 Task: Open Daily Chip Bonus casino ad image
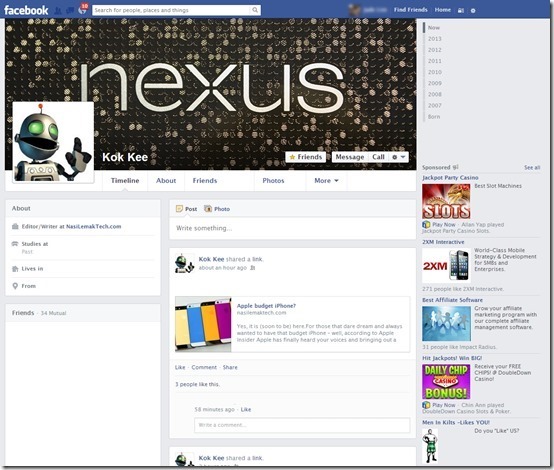click(x=446, y=382)
